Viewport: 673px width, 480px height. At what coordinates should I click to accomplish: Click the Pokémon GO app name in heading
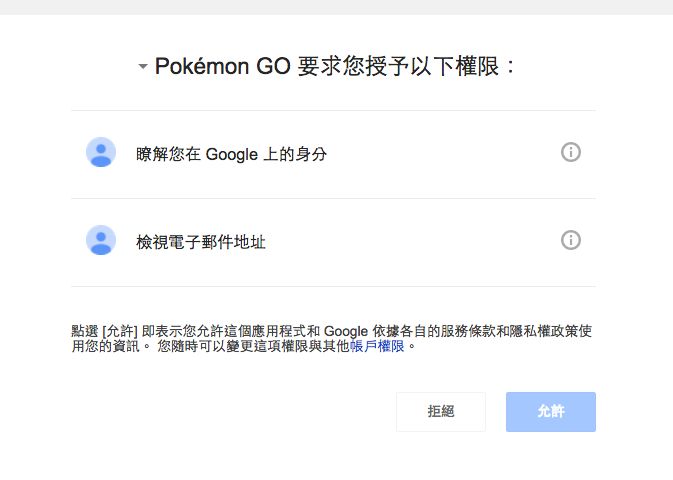224,67
